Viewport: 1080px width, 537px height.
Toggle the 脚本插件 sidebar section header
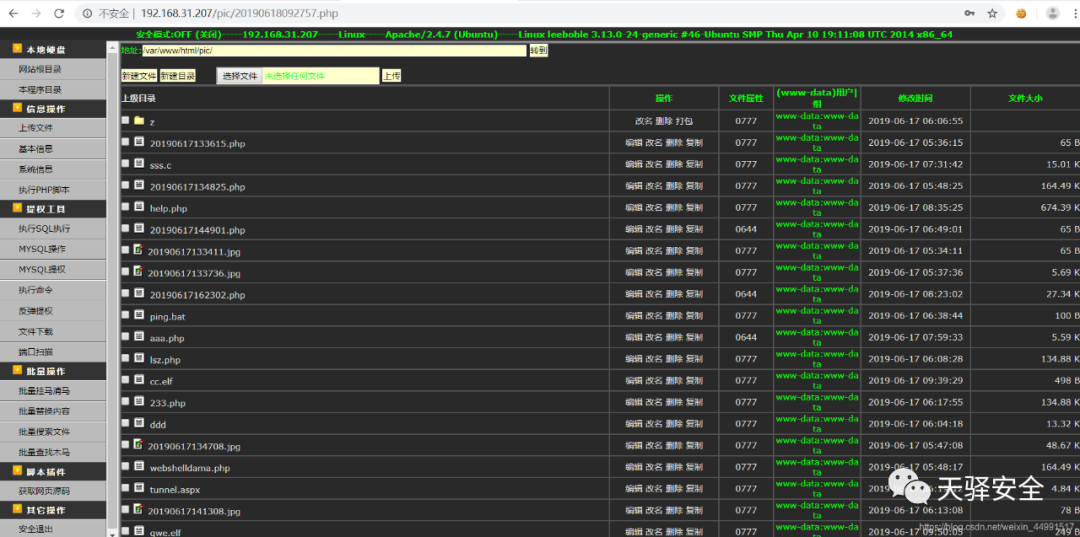(53, 471)
